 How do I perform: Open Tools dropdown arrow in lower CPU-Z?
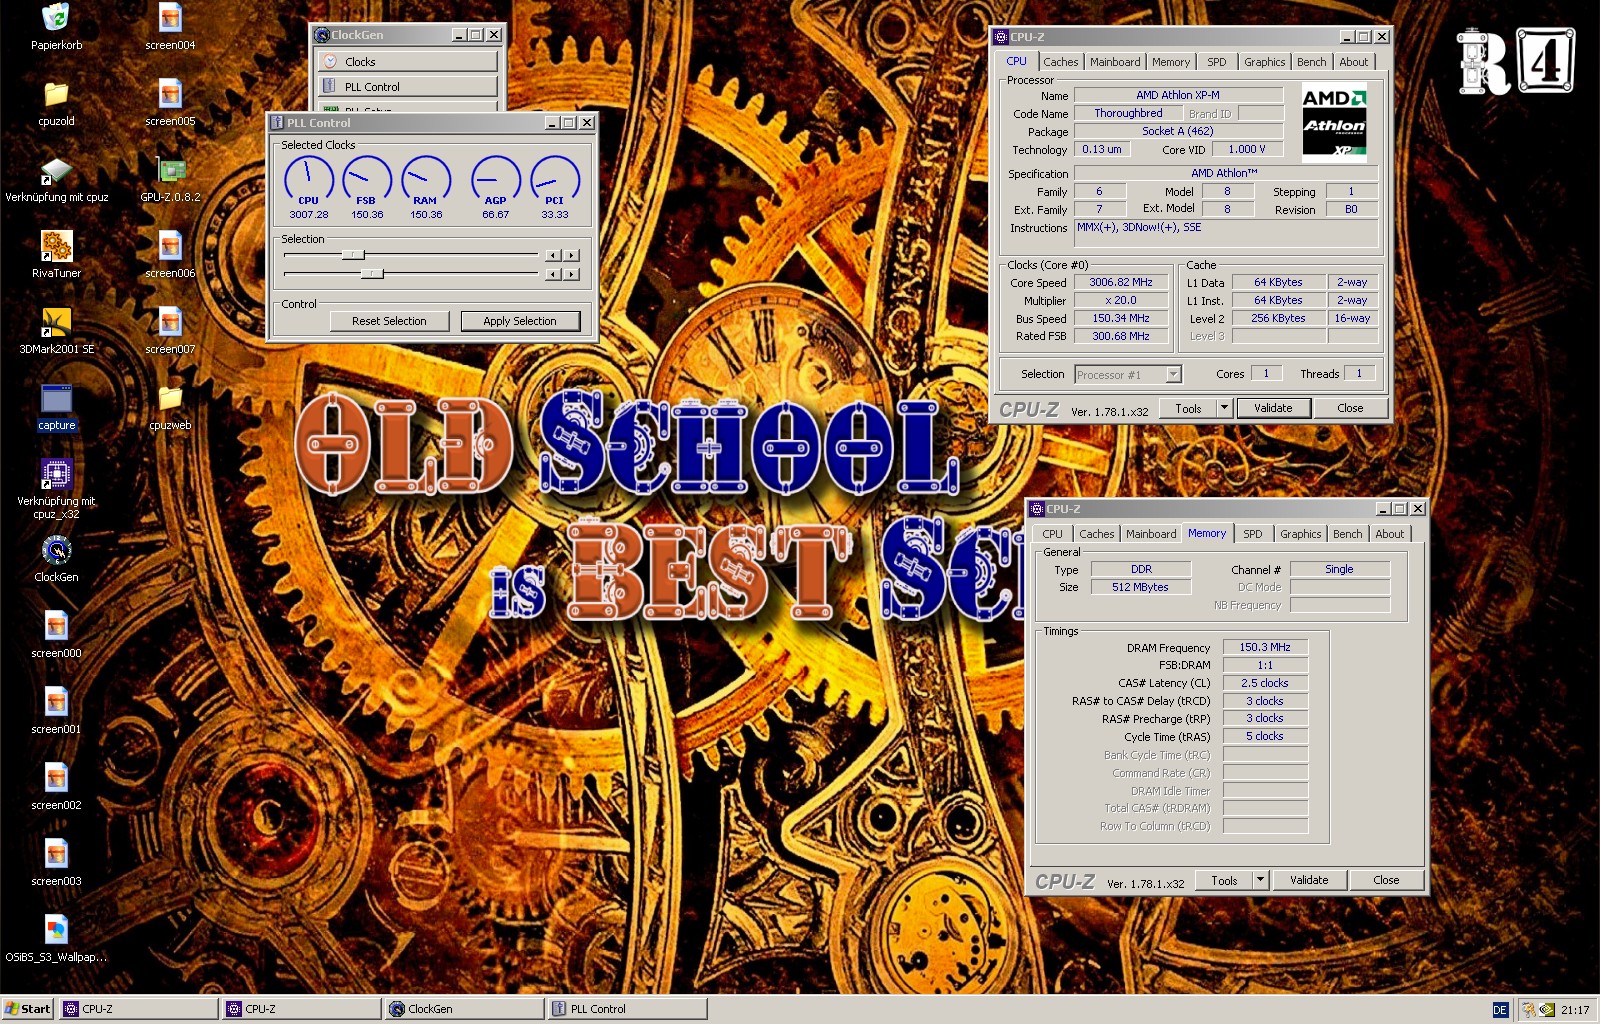(1260, 880)
